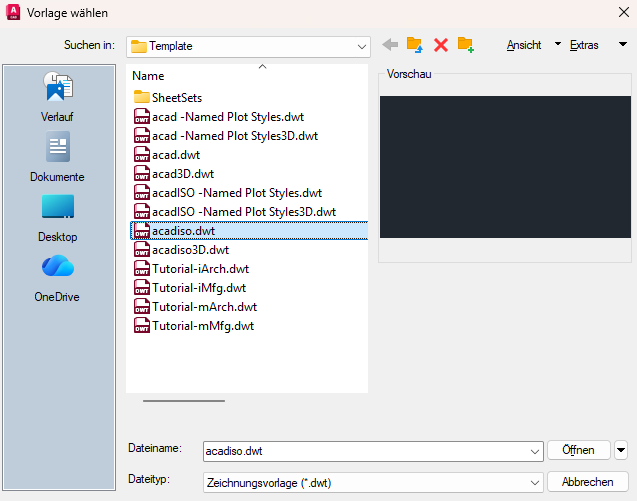Open OneDrive in the sidebar
The image size is (637, 501).
(x=57, y=277)
